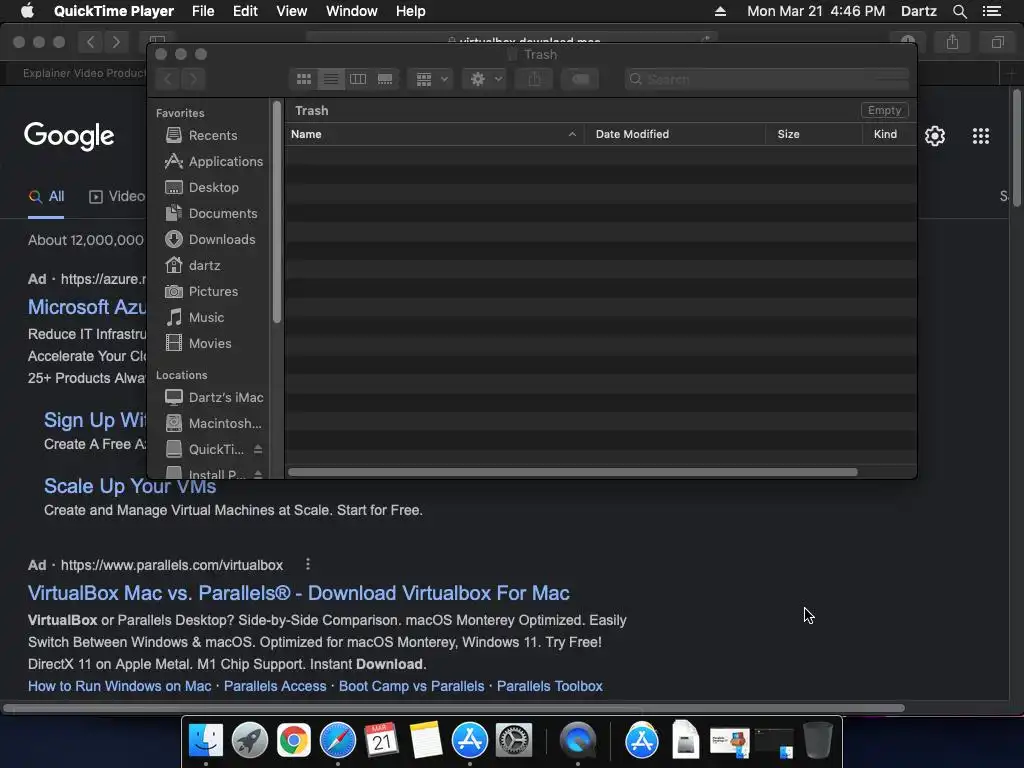
Task: Click the eject icon in menu bar
Action: point(720,11)
